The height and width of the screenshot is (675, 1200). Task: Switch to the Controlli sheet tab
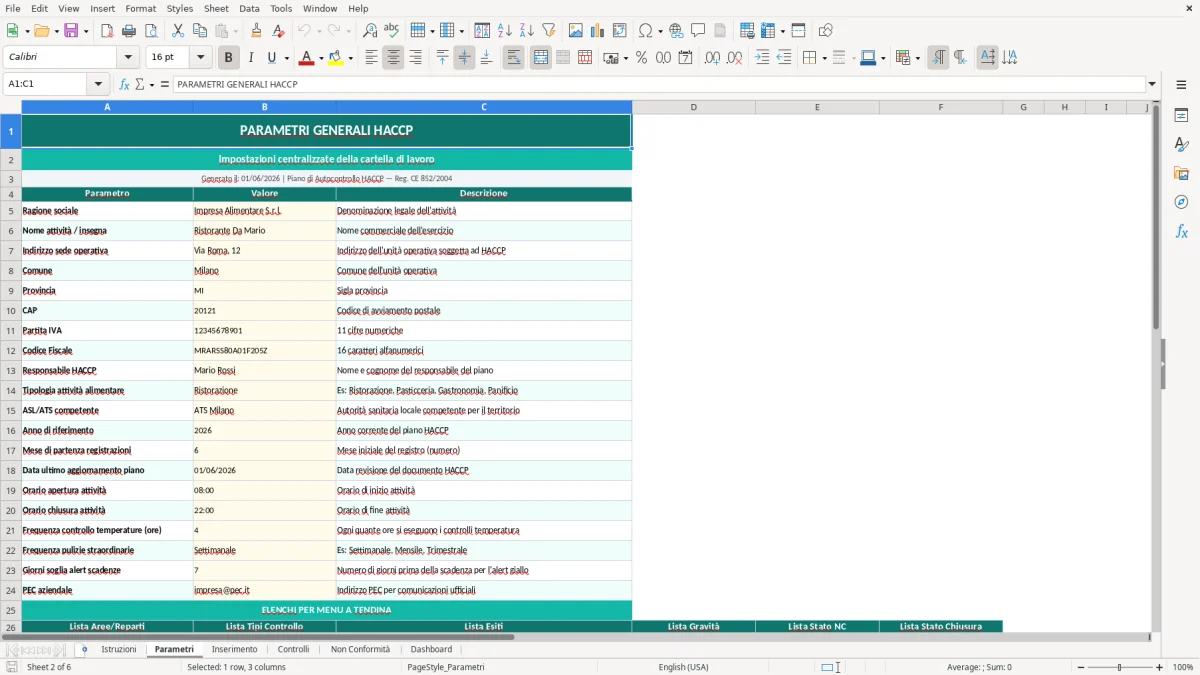pyautogui.click(x=293, y=649)
